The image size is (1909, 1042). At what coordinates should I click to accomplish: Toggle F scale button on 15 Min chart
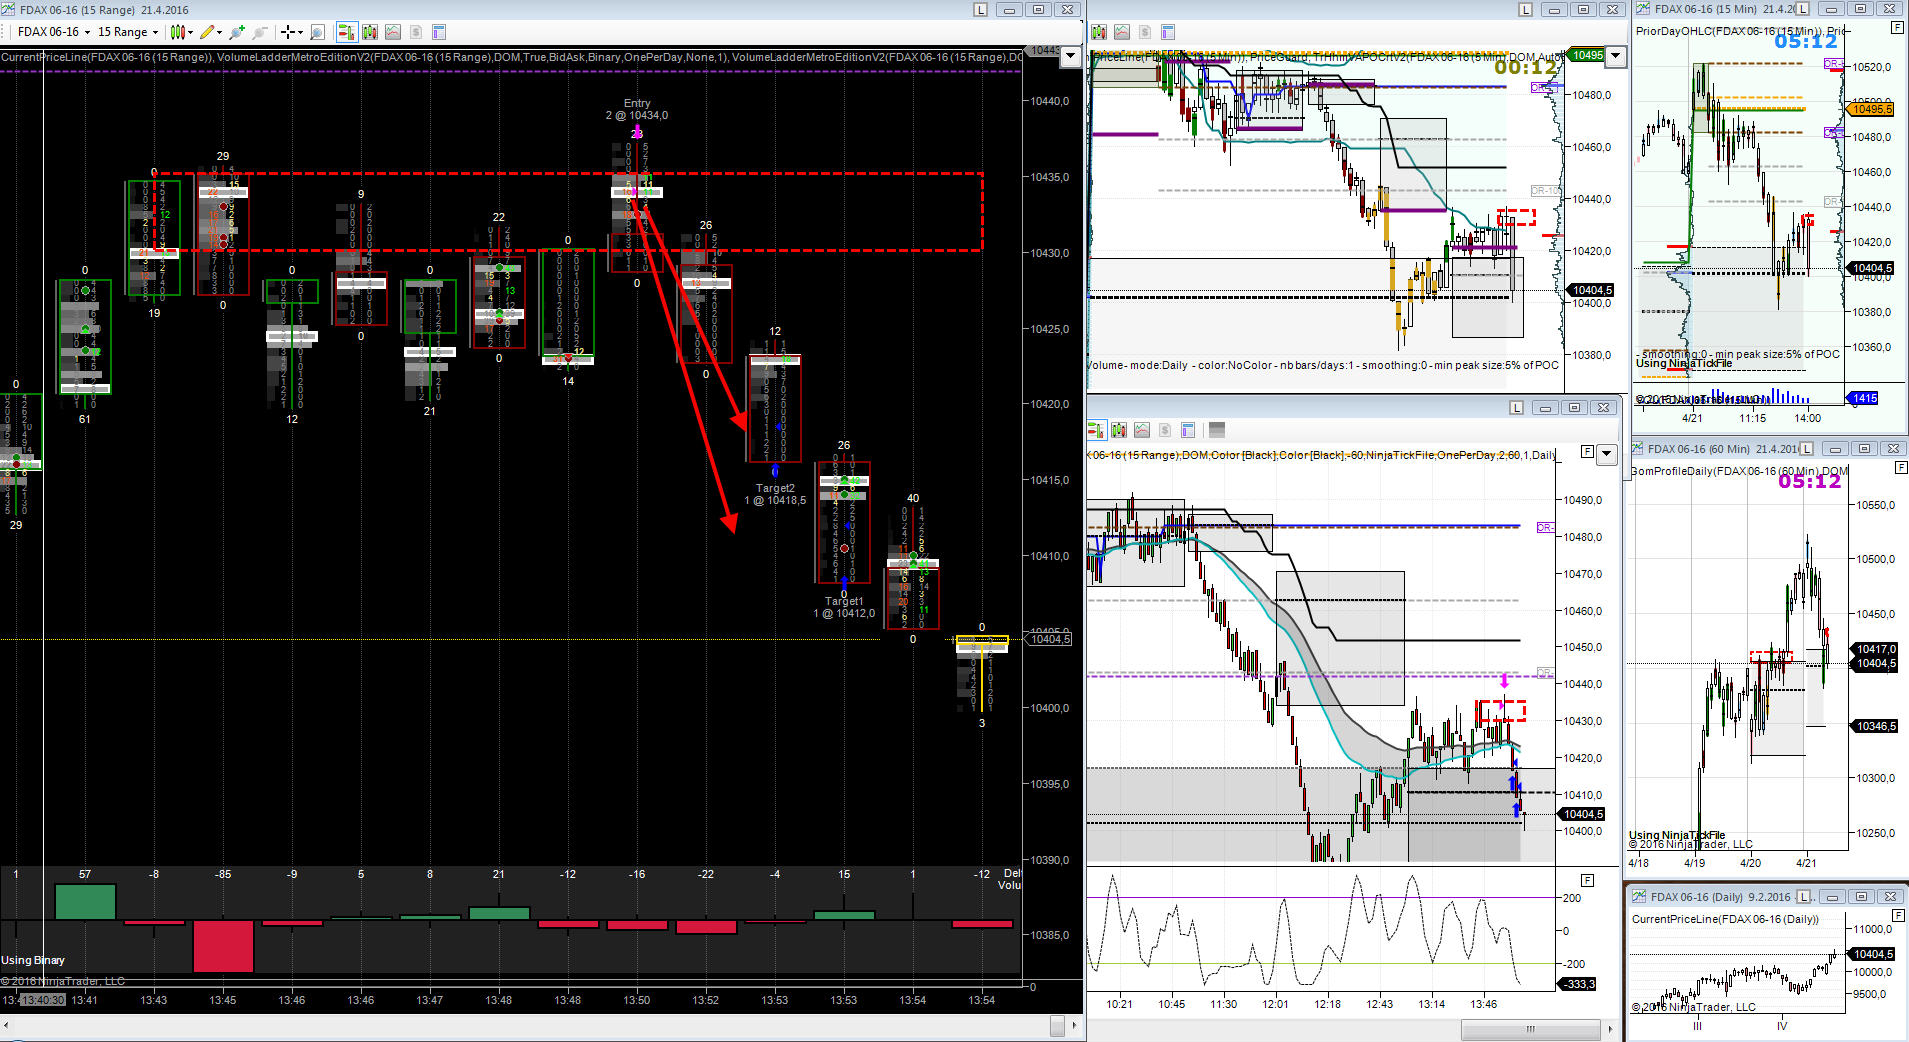click(x=1897, y=28)
